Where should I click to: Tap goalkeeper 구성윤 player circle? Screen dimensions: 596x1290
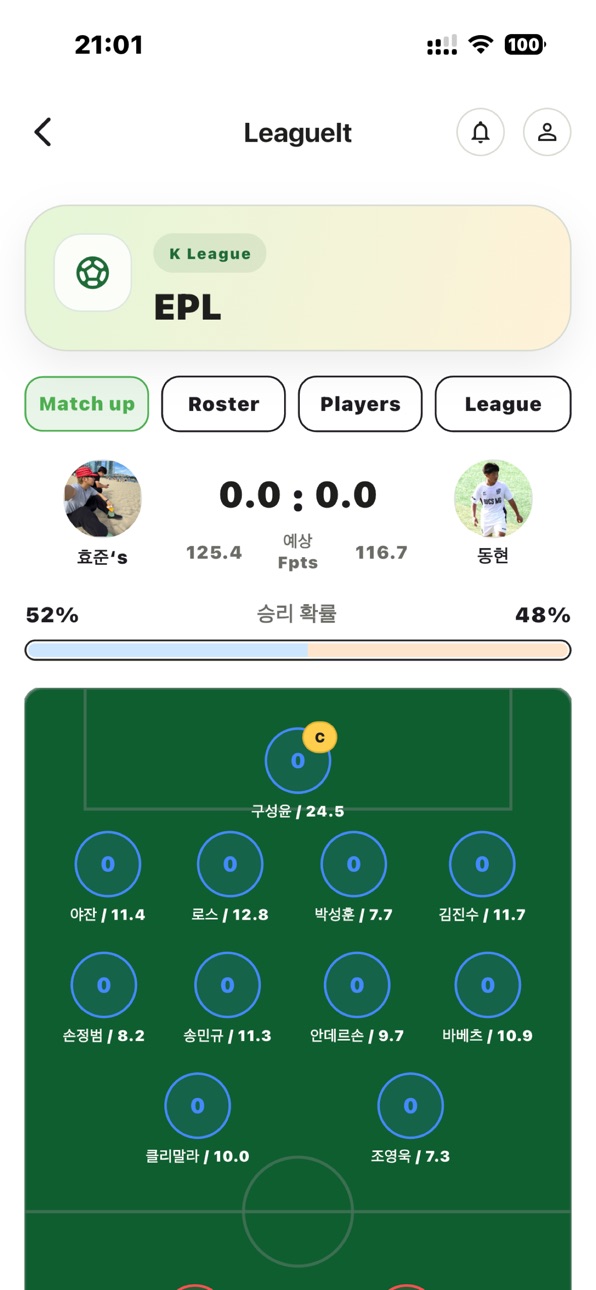[298, 761]
